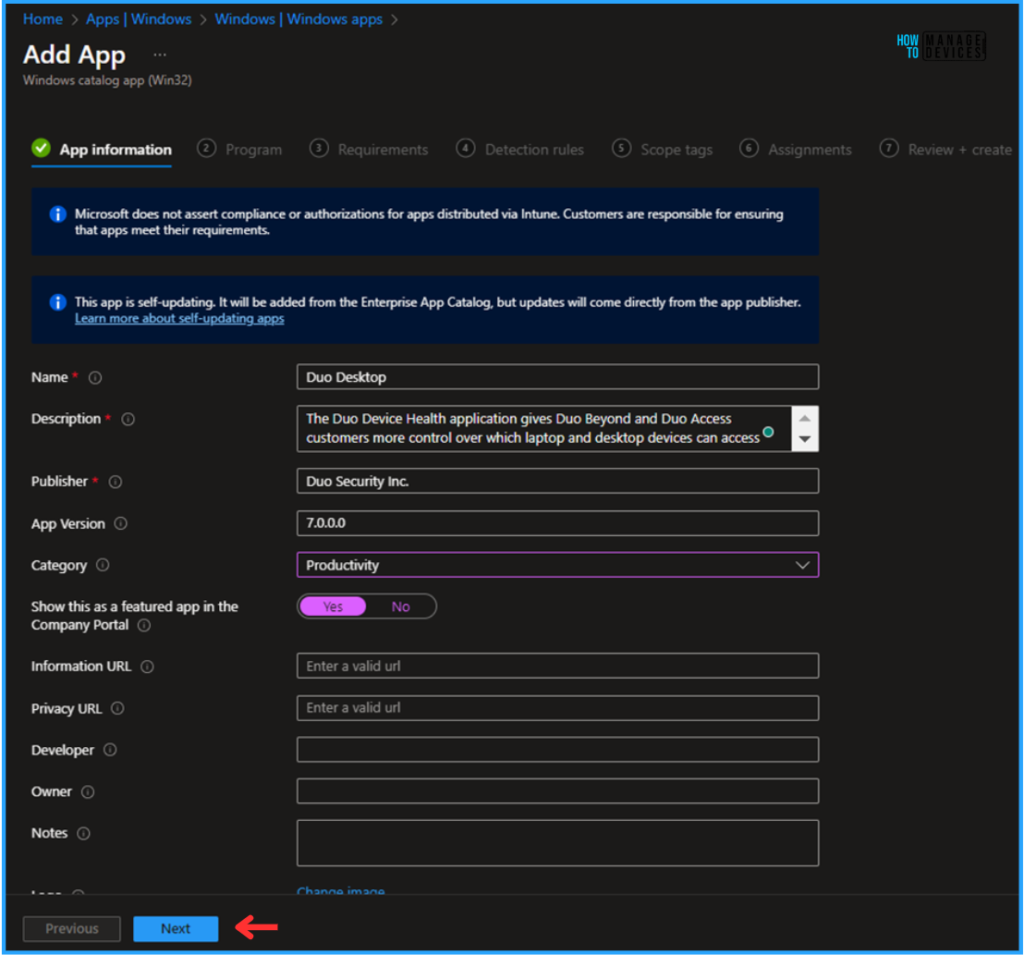Open the Name field info icon
The height and width of the screenshot is (955, 1024).
click(95, 378)
